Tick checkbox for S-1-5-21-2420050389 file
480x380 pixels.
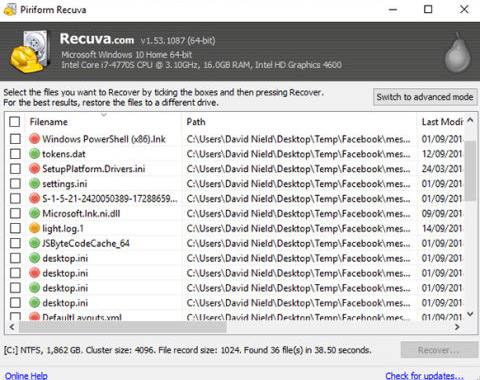(15, 198)
